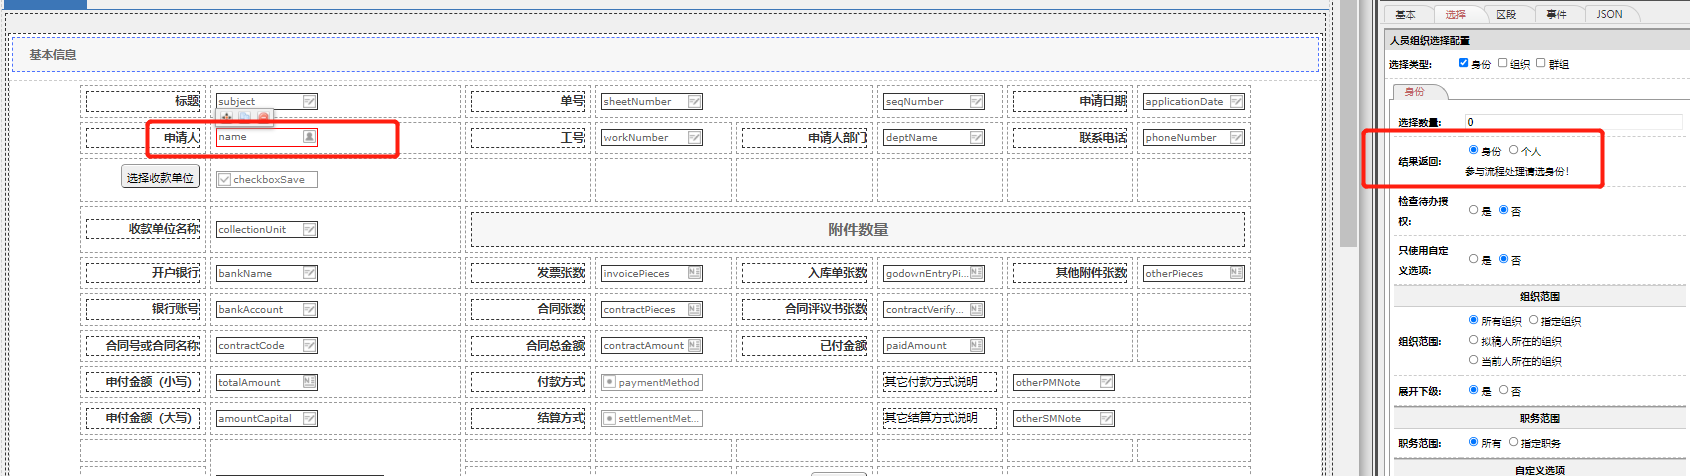Select the seqNumber field
The image size is (1690, 476).
pyautogui.click(x=934, y=101)
